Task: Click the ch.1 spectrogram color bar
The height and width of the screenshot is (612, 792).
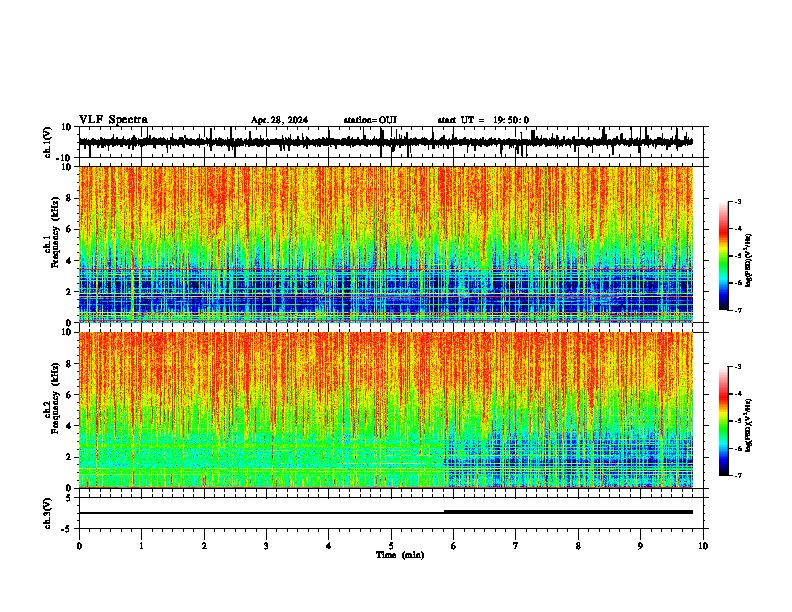Action: 723,256
